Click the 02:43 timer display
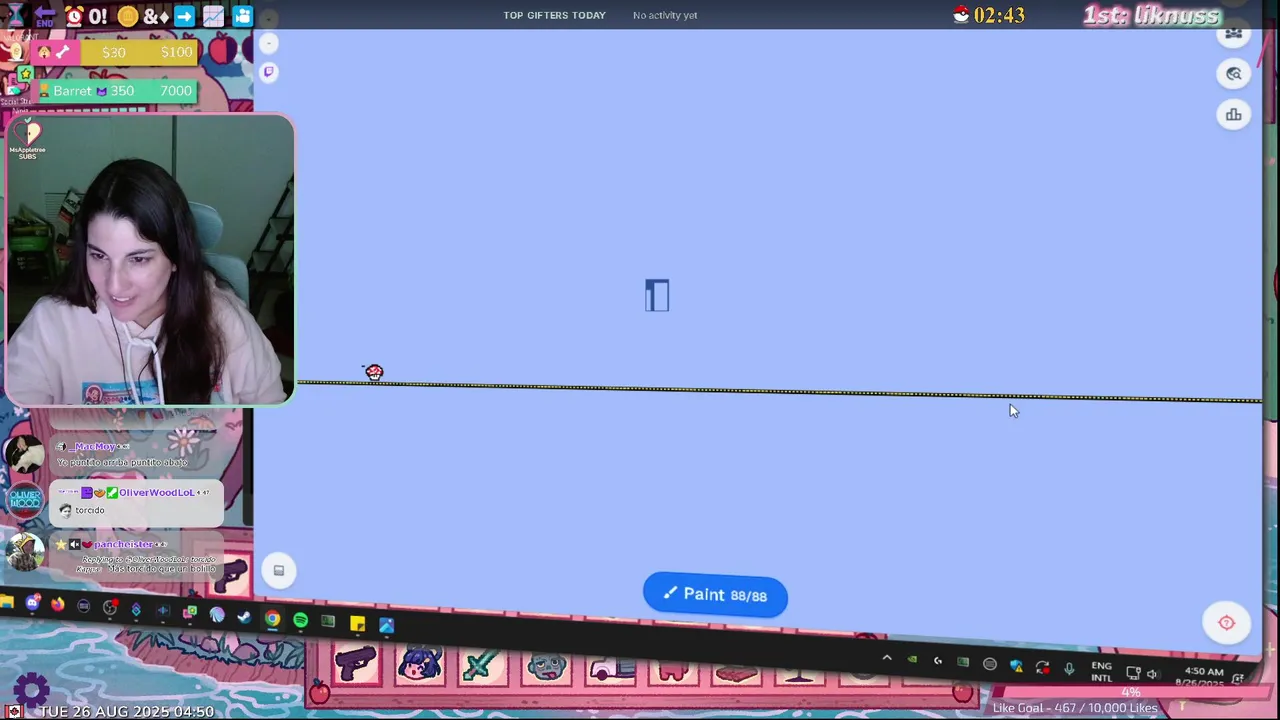This screenshot has width=1280, height=720. pyautogui.click(x=998, y=15)
